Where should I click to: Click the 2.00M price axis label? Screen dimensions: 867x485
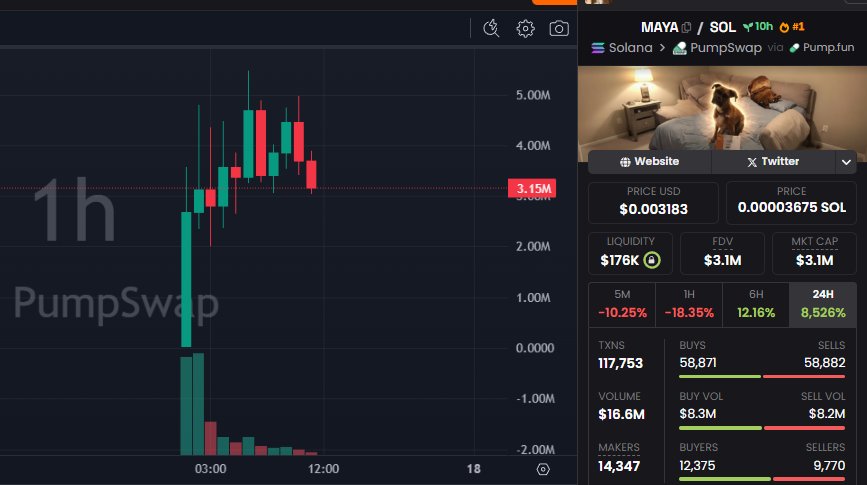click(x=533, y=247)
